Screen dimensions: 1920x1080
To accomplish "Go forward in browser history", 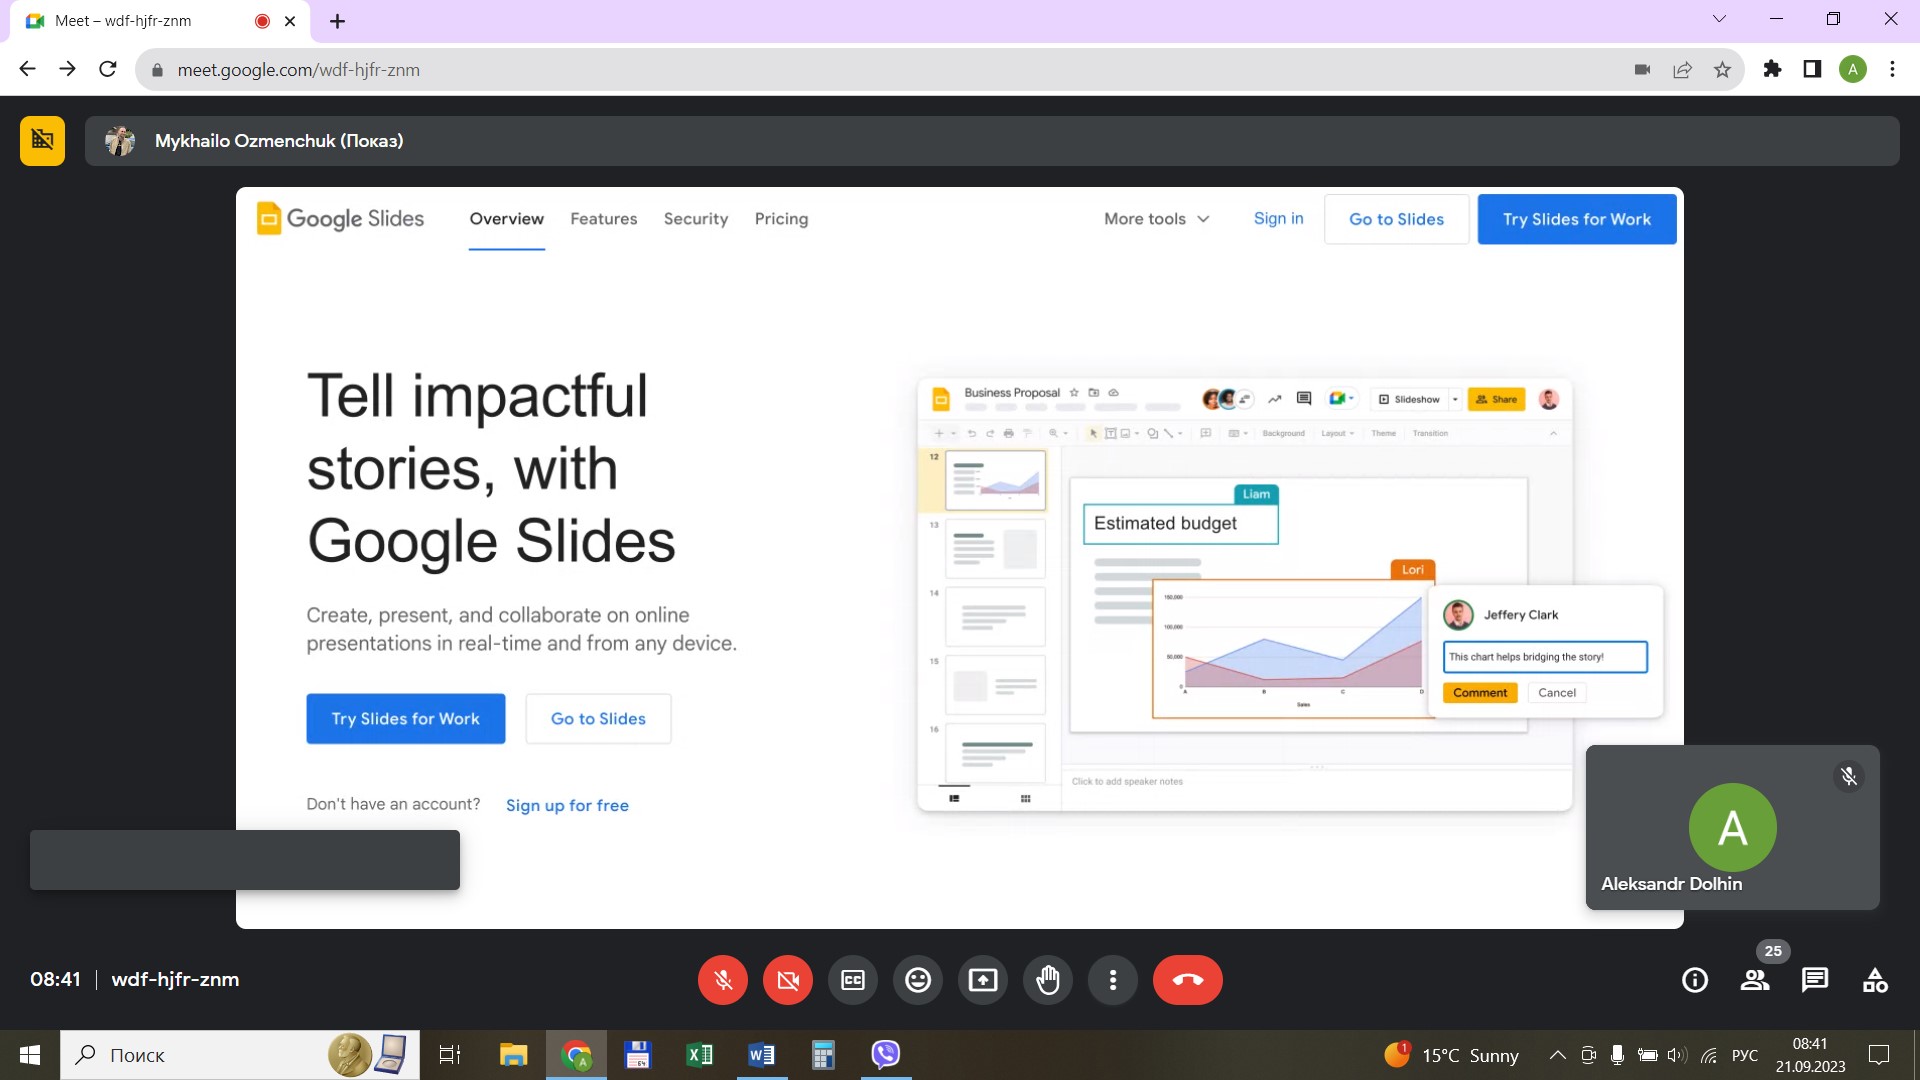I will point(67,69).
